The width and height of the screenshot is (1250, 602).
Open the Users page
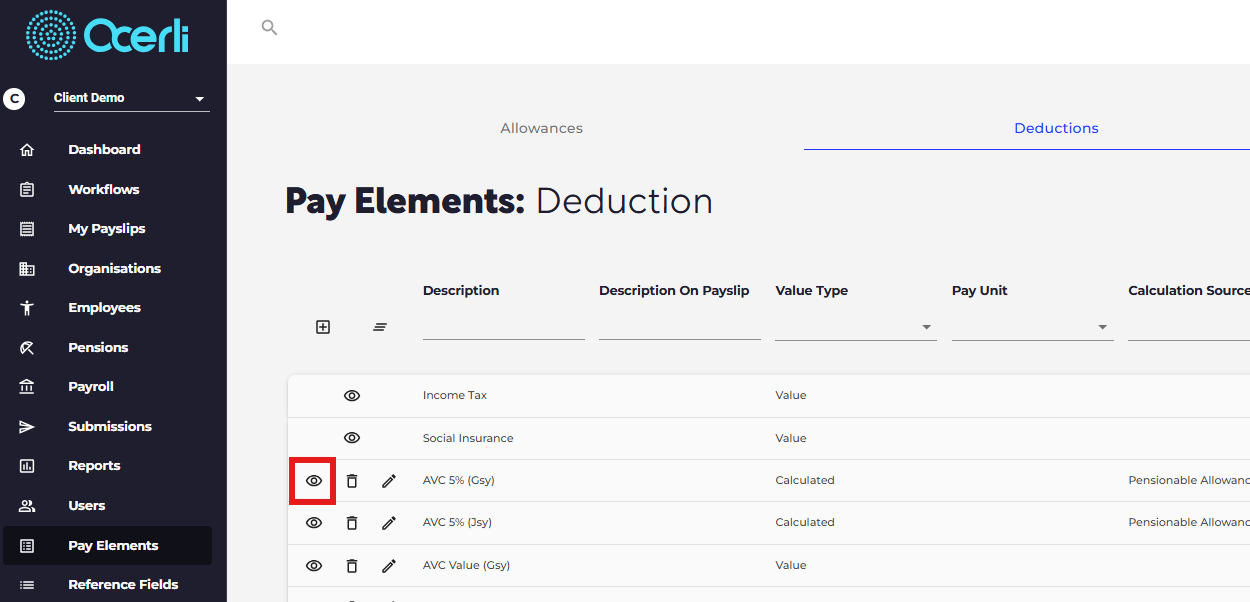(86, 506)
